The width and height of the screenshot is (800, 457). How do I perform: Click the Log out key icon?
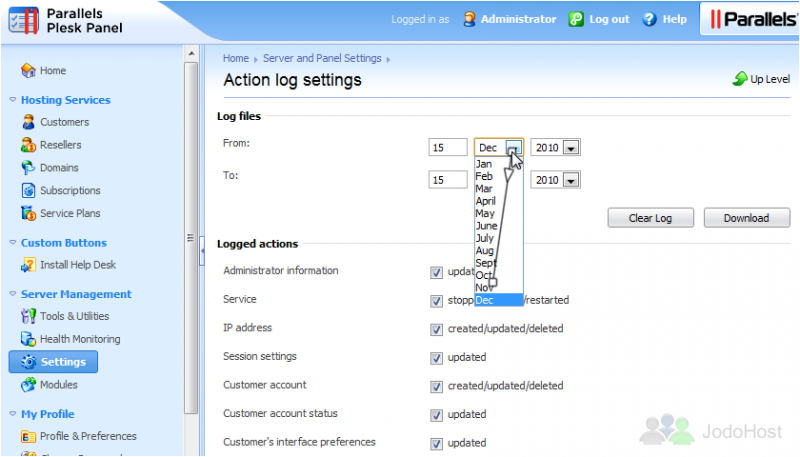576,19
